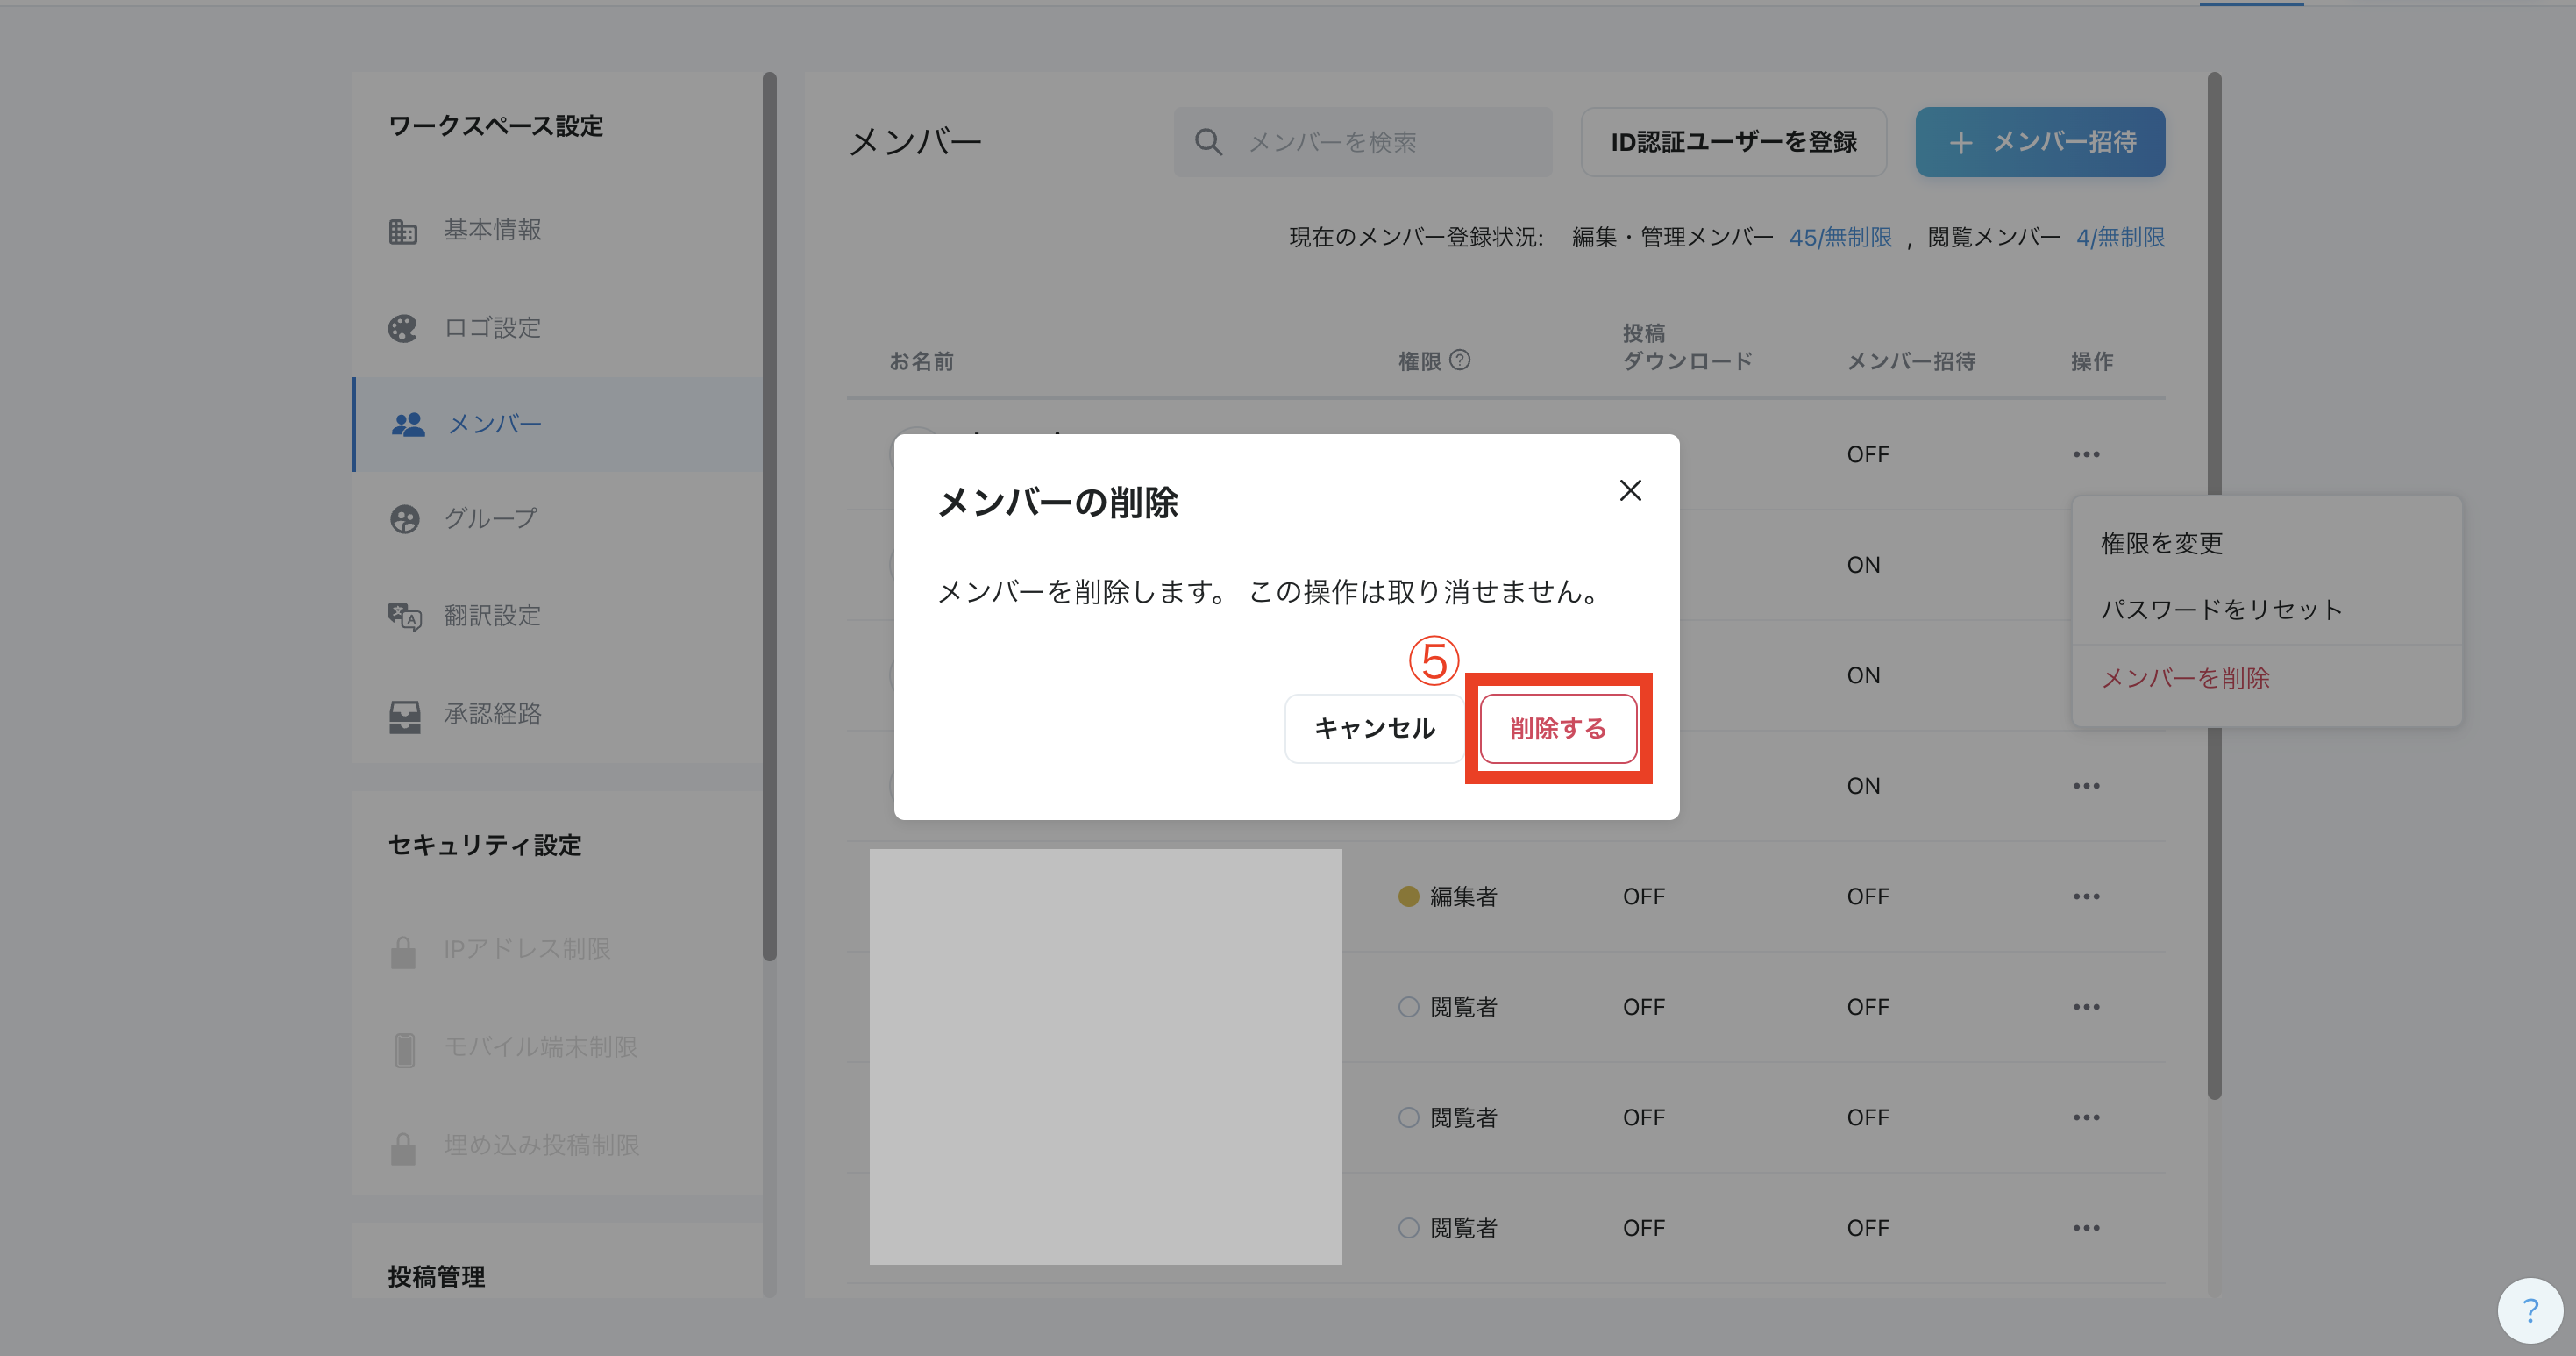Screen dimensions: 2576x1356
Task: Click the グループ icon in sidebar
Action: pyautogui.click(x=404, y=519)
